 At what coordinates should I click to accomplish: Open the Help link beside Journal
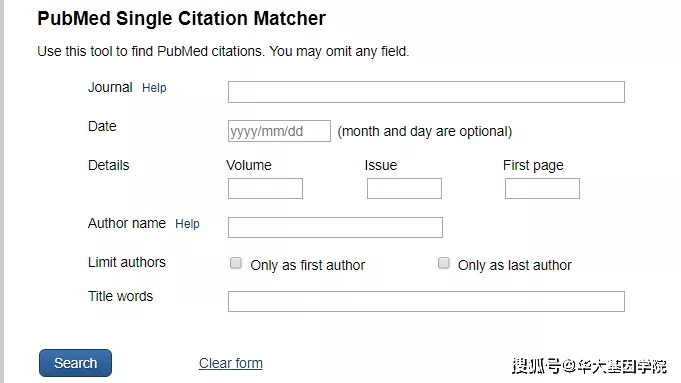154,88
